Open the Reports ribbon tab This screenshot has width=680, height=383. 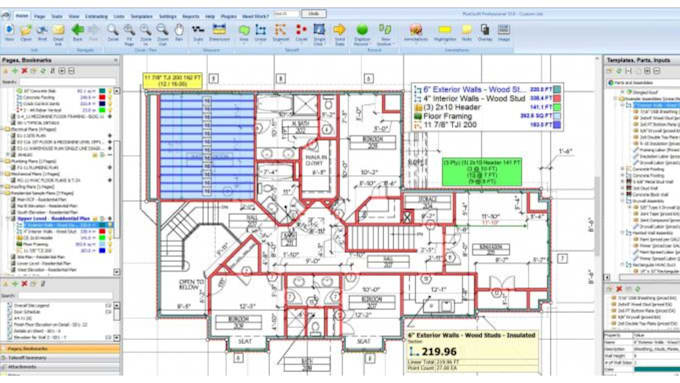coord(190,16)
